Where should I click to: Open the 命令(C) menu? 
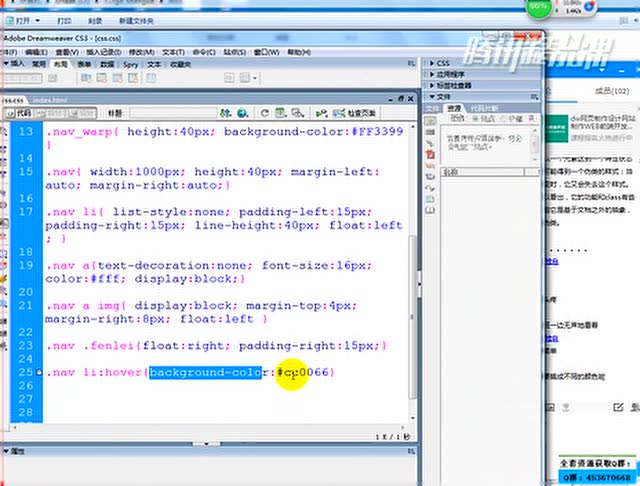pyautogui.click(x=204, y=52)
